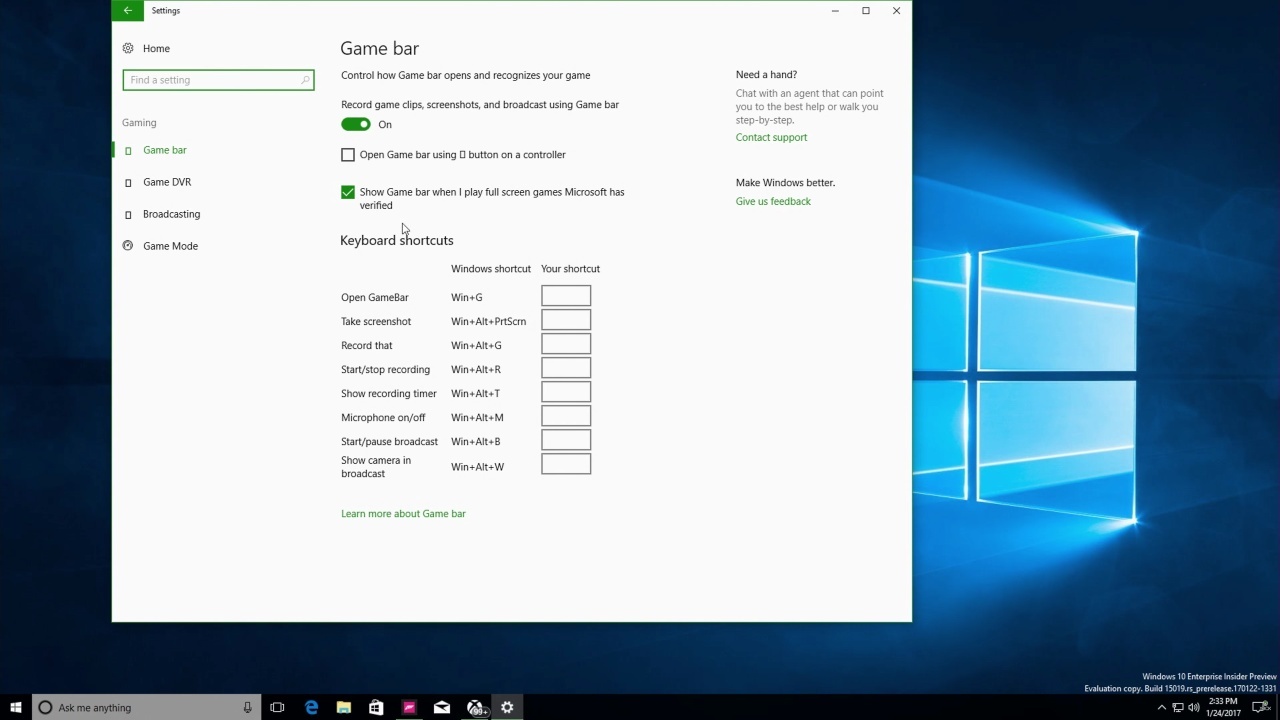This screenshot has height=720, width=1280.
Task: Click the microphone icon in the search bar
Action: click(x=247, y=707)
